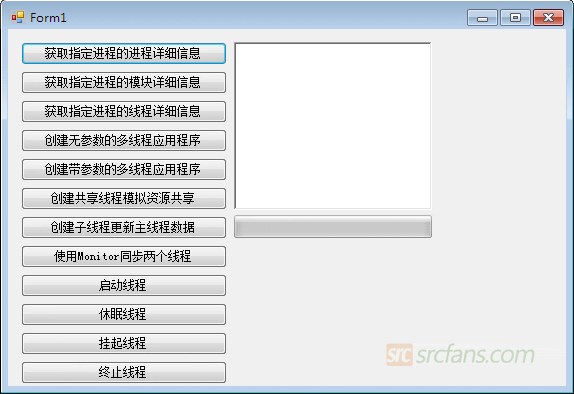Click 获取指定进程的模块详细信息 button
Screen dimensions: 574x394
click(124, 82)
